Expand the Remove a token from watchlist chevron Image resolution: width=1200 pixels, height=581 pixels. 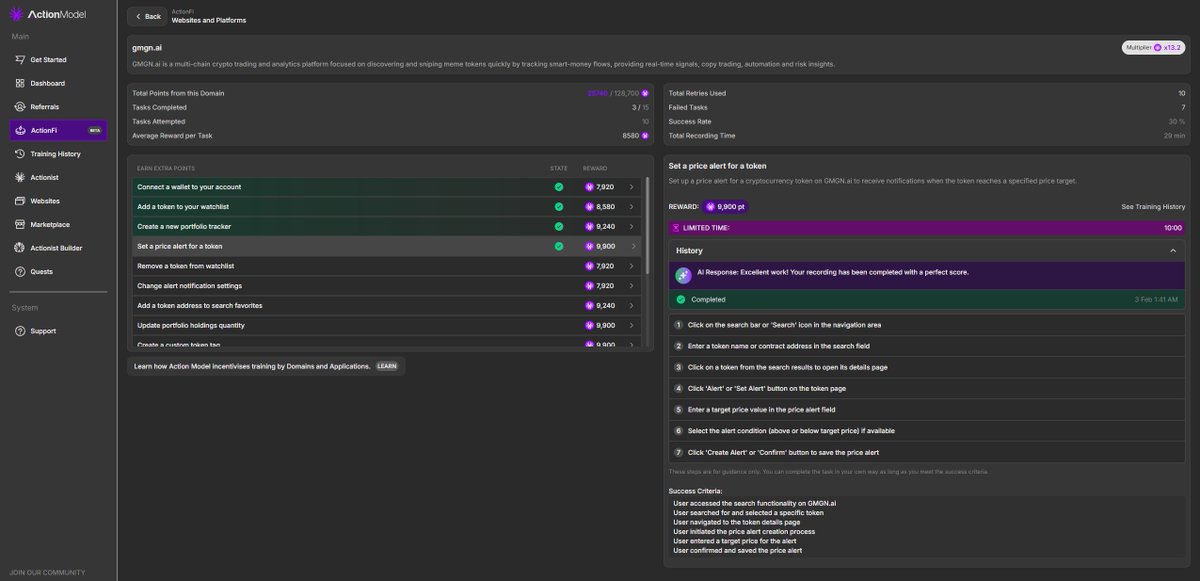pyautogui.click(x=631, y=266)
